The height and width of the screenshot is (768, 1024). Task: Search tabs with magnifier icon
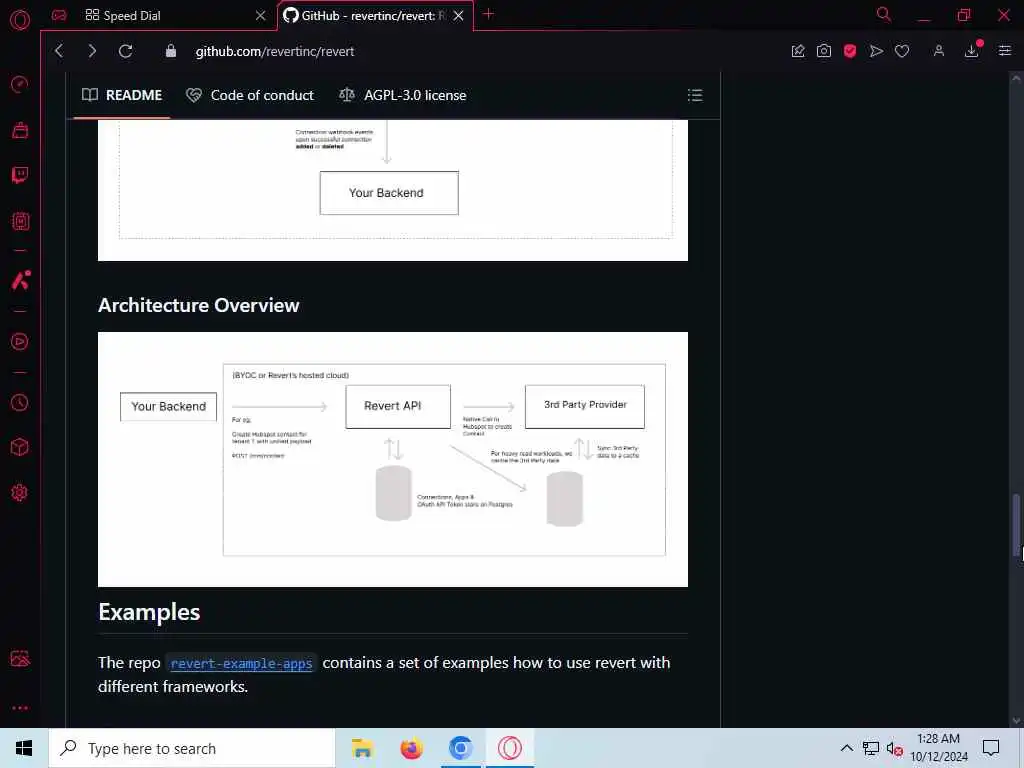[x=884, y=14]
